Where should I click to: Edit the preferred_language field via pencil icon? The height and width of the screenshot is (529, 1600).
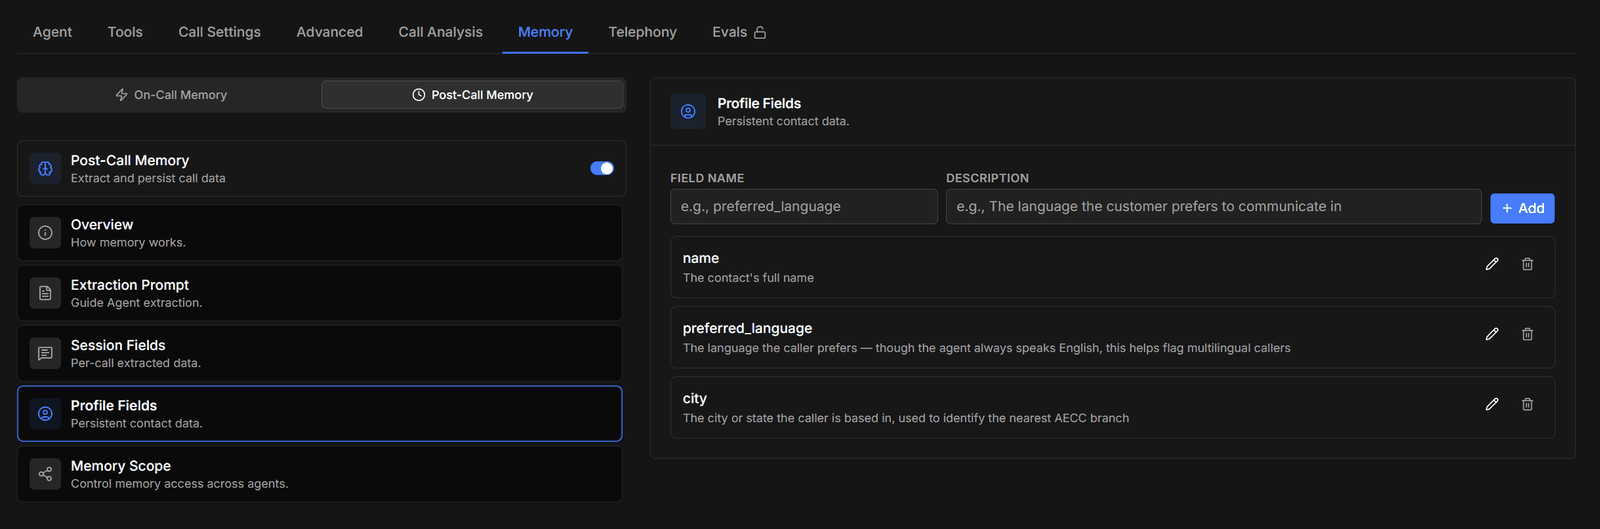1492,334
